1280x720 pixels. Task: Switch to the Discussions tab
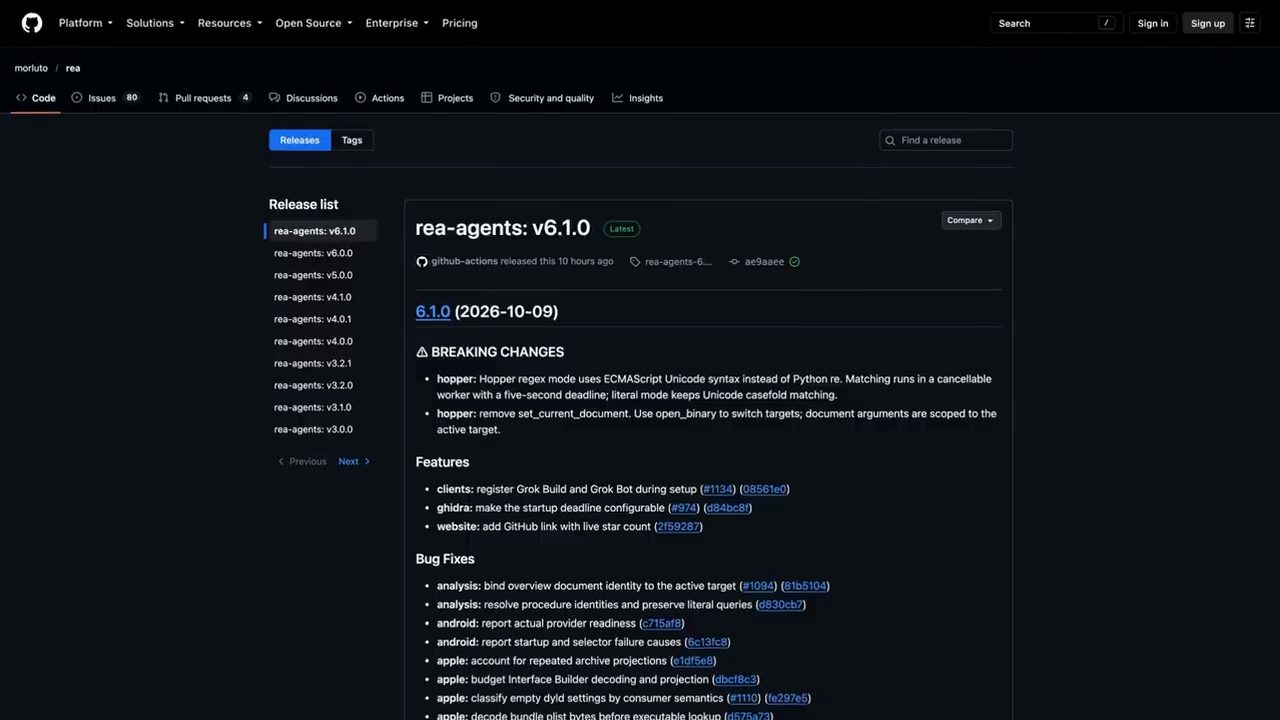pos(304,98)
